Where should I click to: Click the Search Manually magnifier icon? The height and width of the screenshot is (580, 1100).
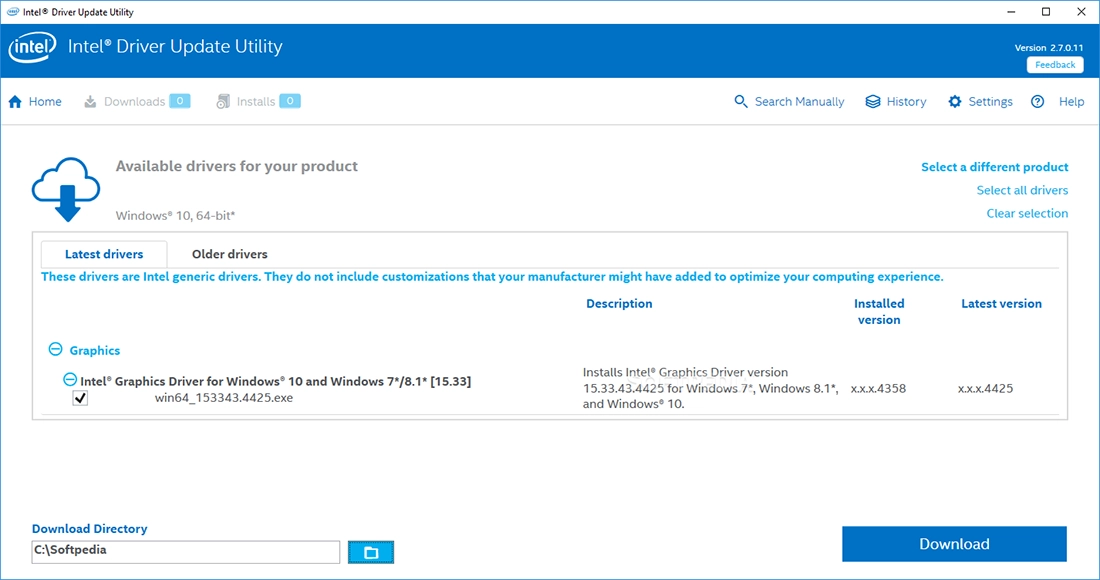741,101
